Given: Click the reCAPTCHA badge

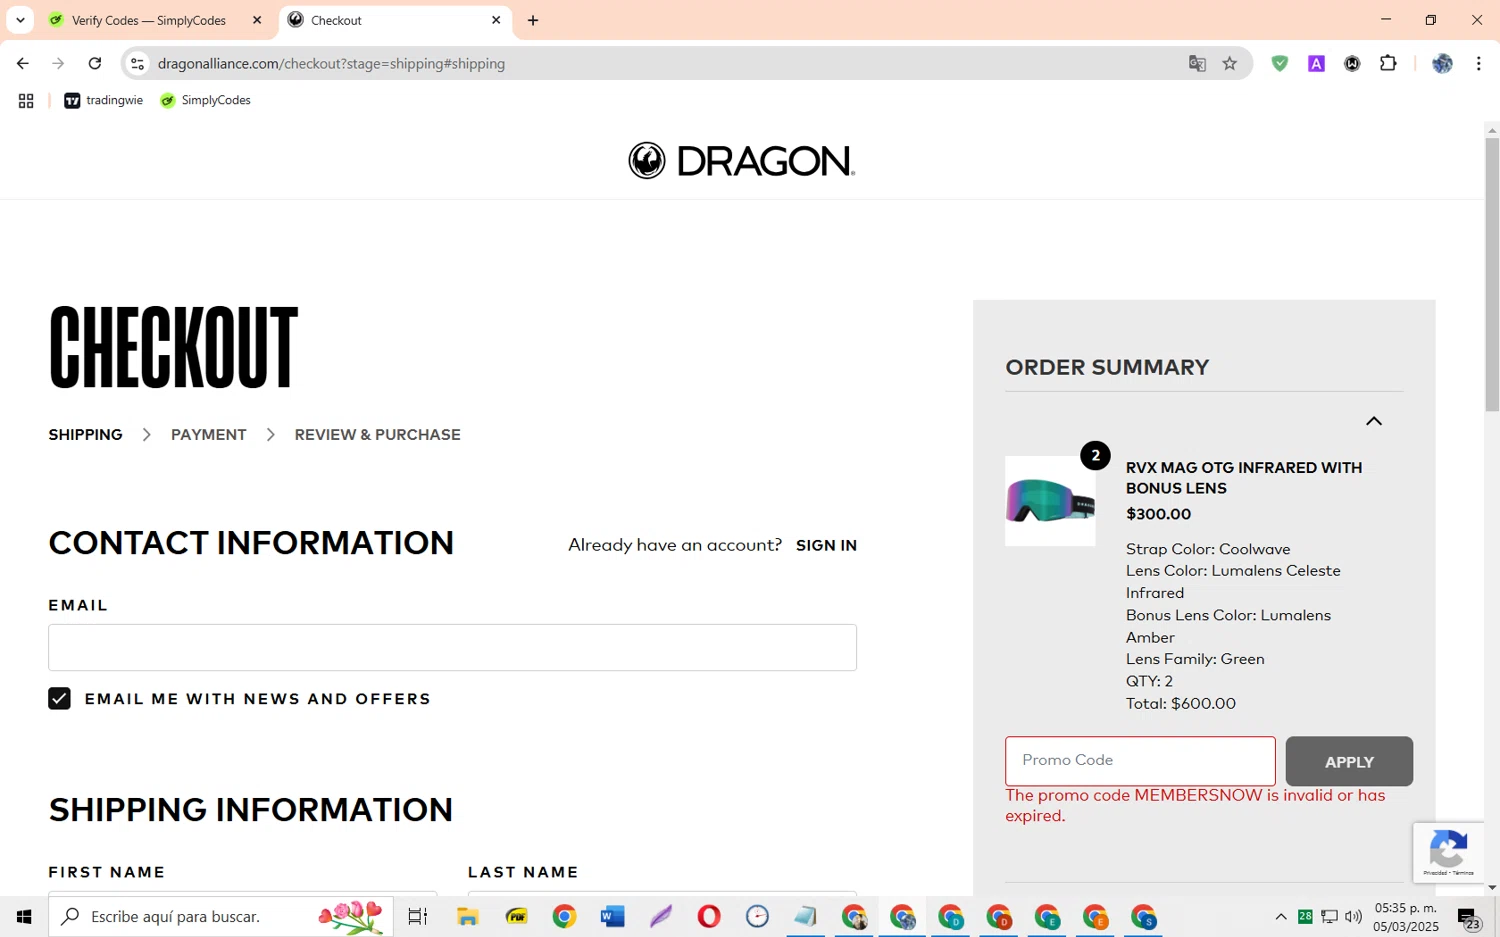Looking at the screenshot, I should coord(1448,852).
